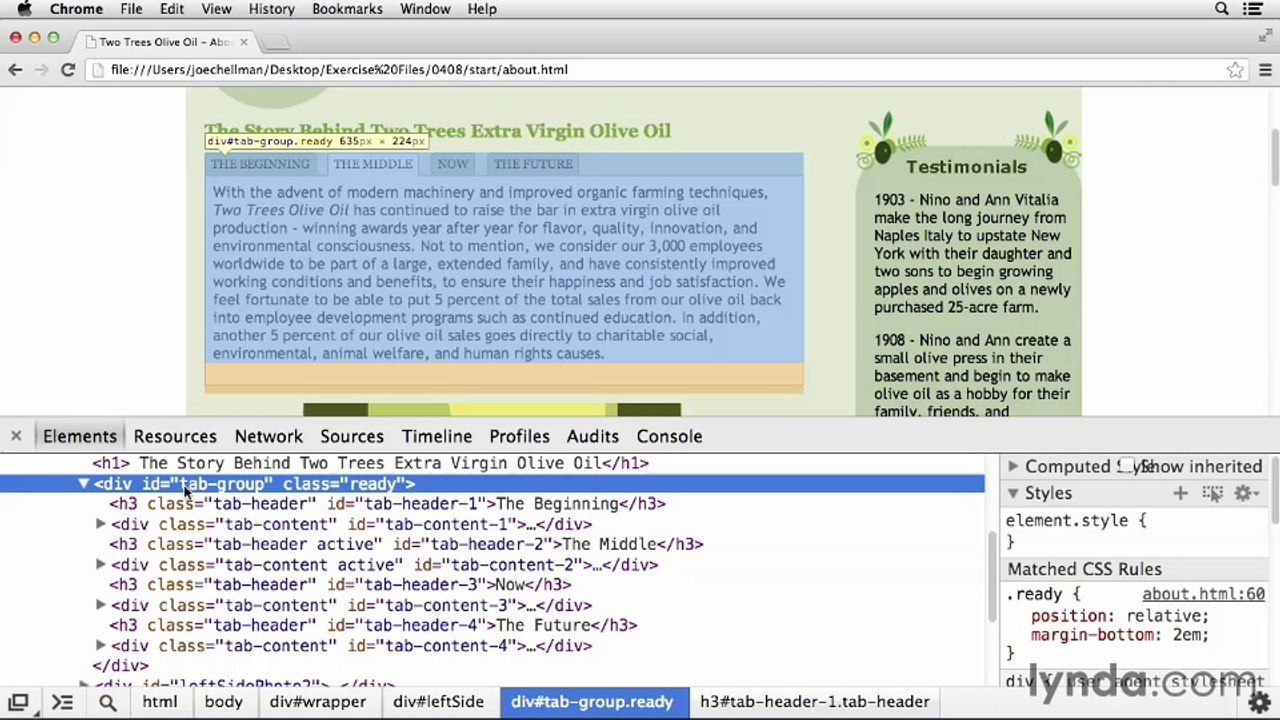
Task: Click the div#leftSide breadcrumb
Action: [x=438, y=702]
